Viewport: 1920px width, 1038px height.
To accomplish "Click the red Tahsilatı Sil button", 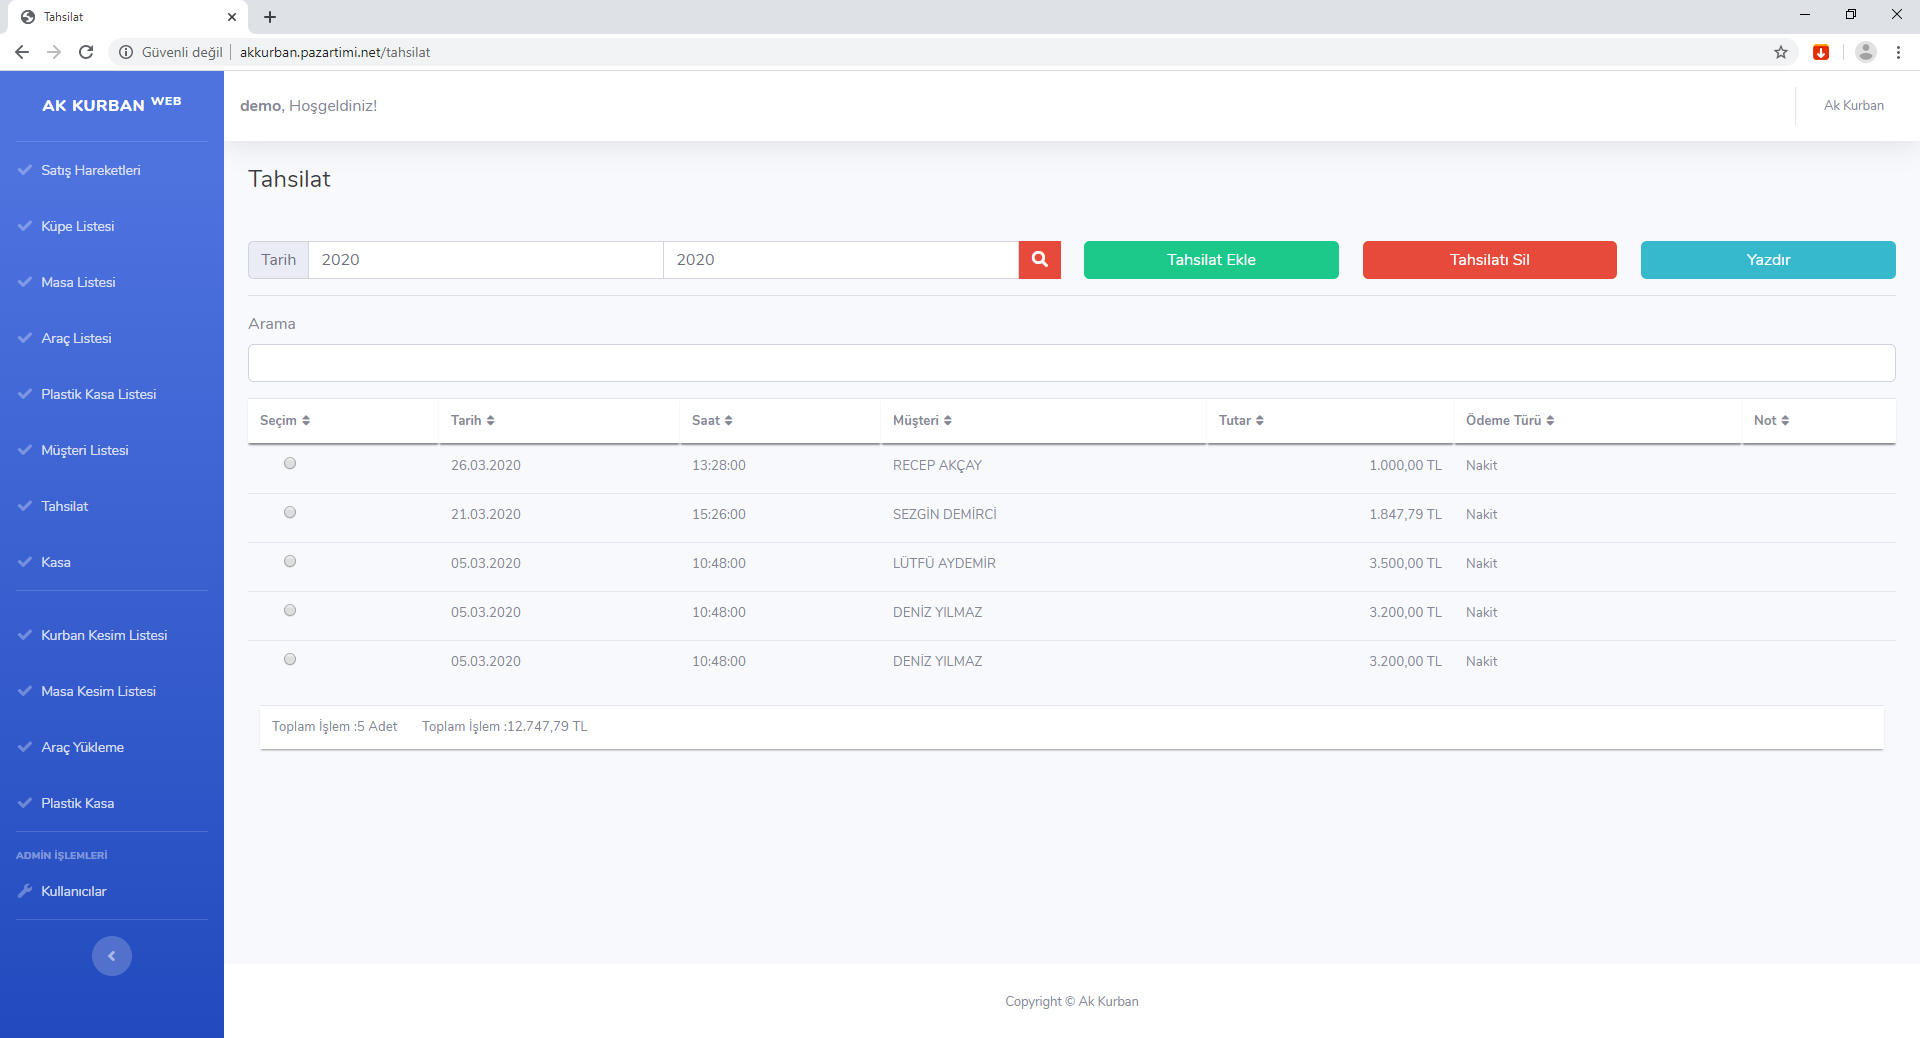I will click(1489, 260).
